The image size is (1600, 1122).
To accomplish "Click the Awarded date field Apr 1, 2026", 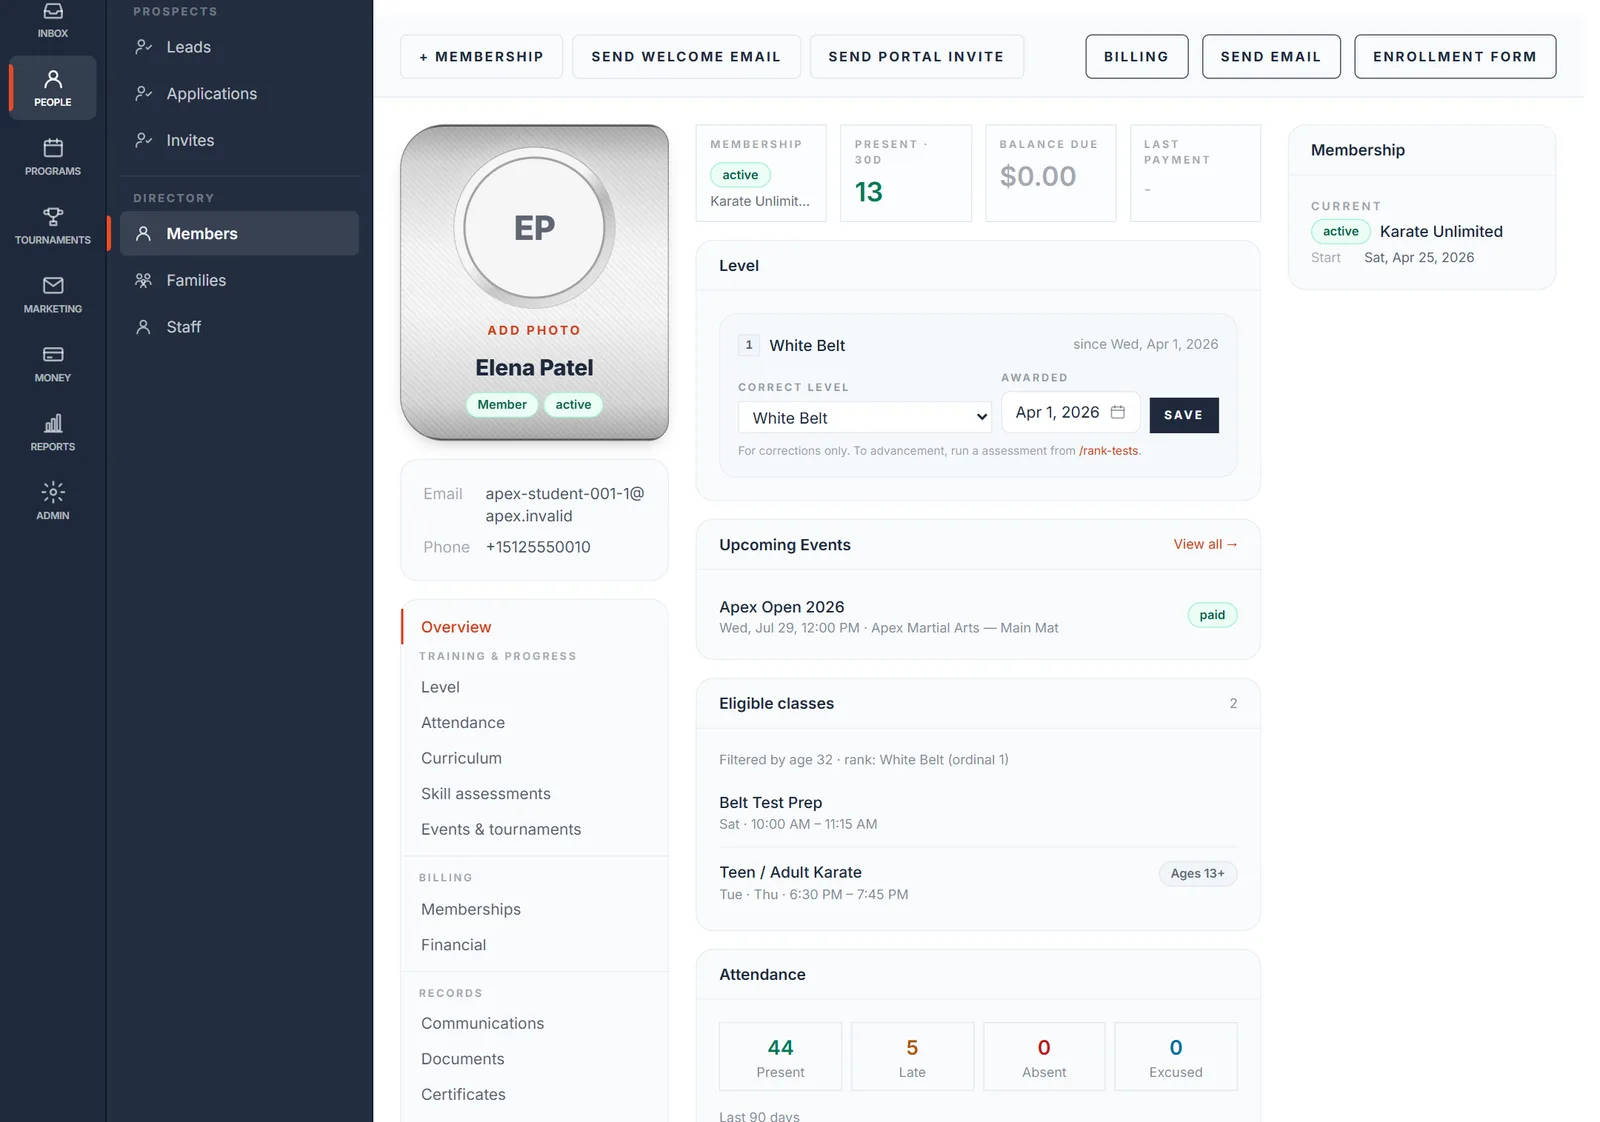I will 1071,412.
